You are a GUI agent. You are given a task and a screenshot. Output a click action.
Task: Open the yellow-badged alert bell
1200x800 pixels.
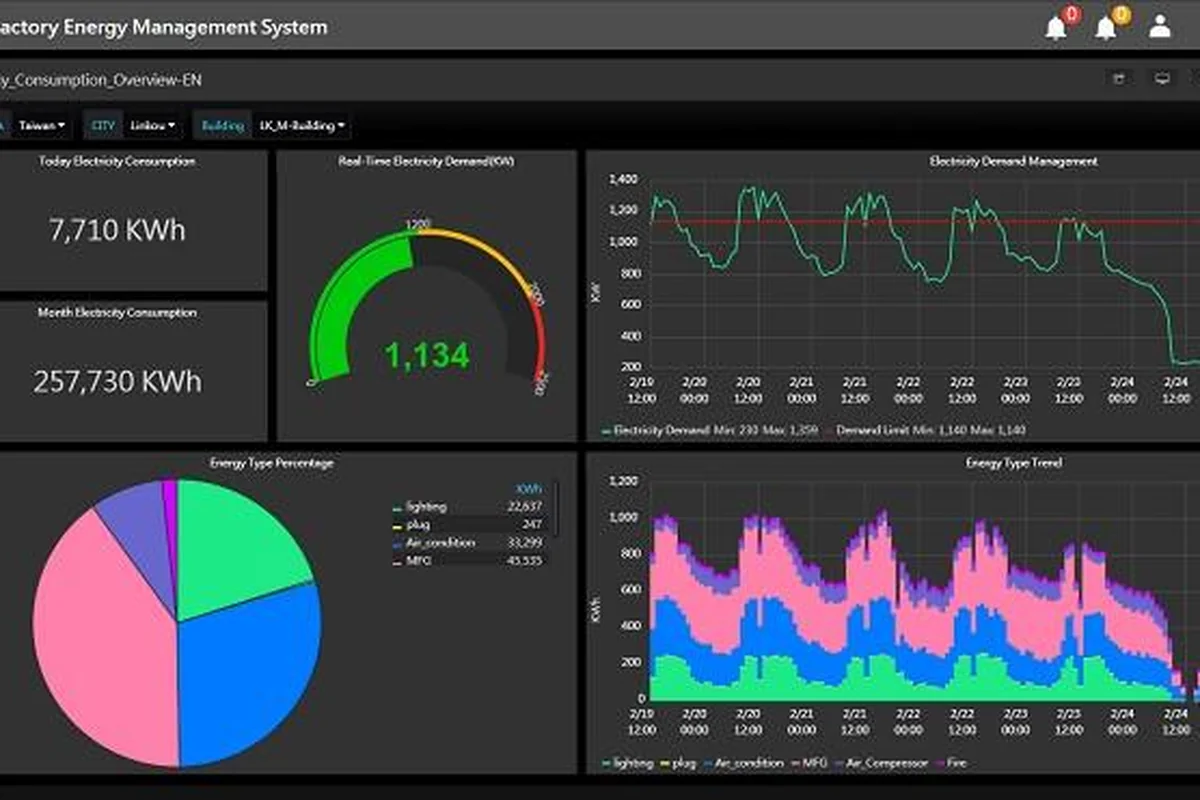1106,28
